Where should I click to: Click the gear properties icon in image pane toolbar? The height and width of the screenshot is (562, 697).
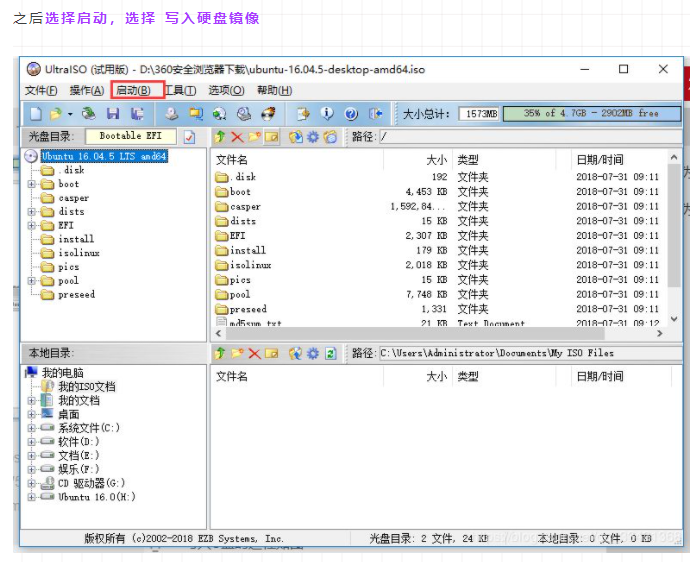pyautogui.click(x=313, y=137)
